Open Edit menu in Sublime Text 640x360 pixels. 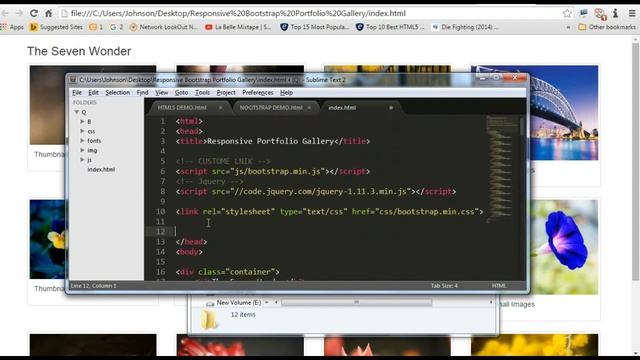click(x=93, y=93)
